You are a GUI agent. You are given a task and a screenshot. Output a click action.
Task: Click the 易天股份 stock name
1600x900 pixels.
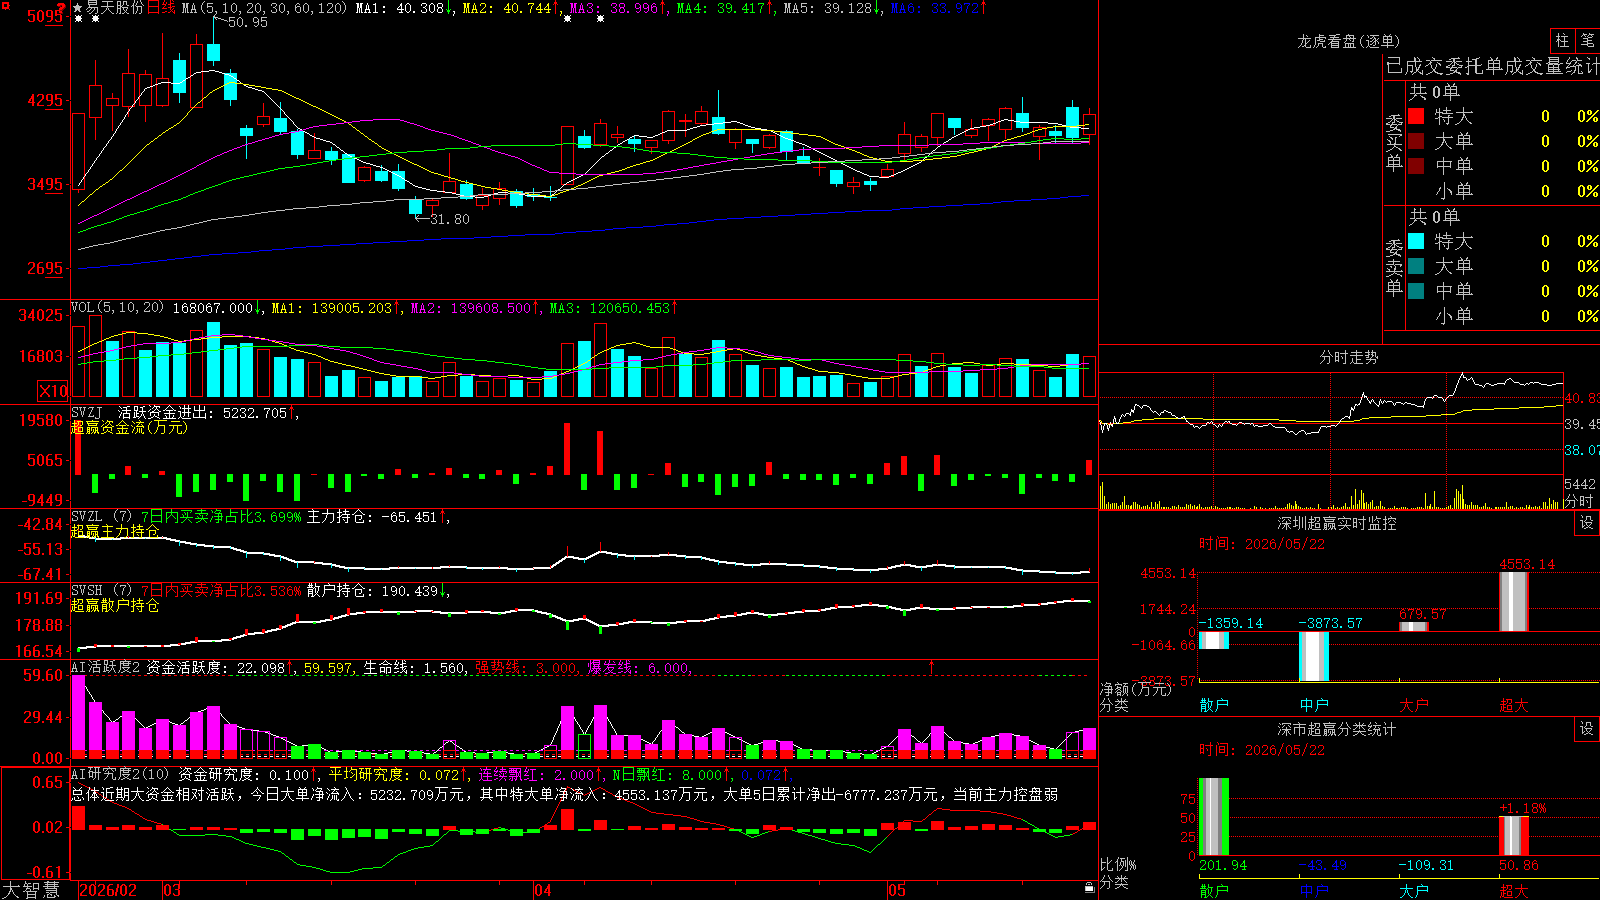coord(115,8)
